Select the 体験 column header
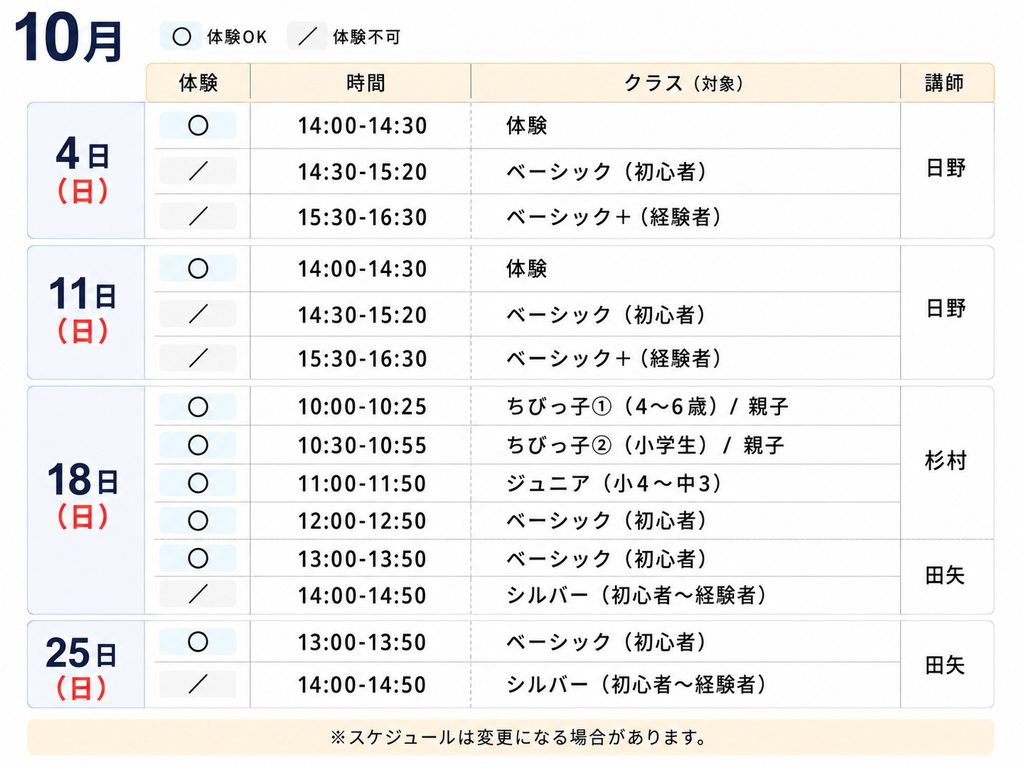This screenshot has height=768, width=1024. click(x=198, y=83)
